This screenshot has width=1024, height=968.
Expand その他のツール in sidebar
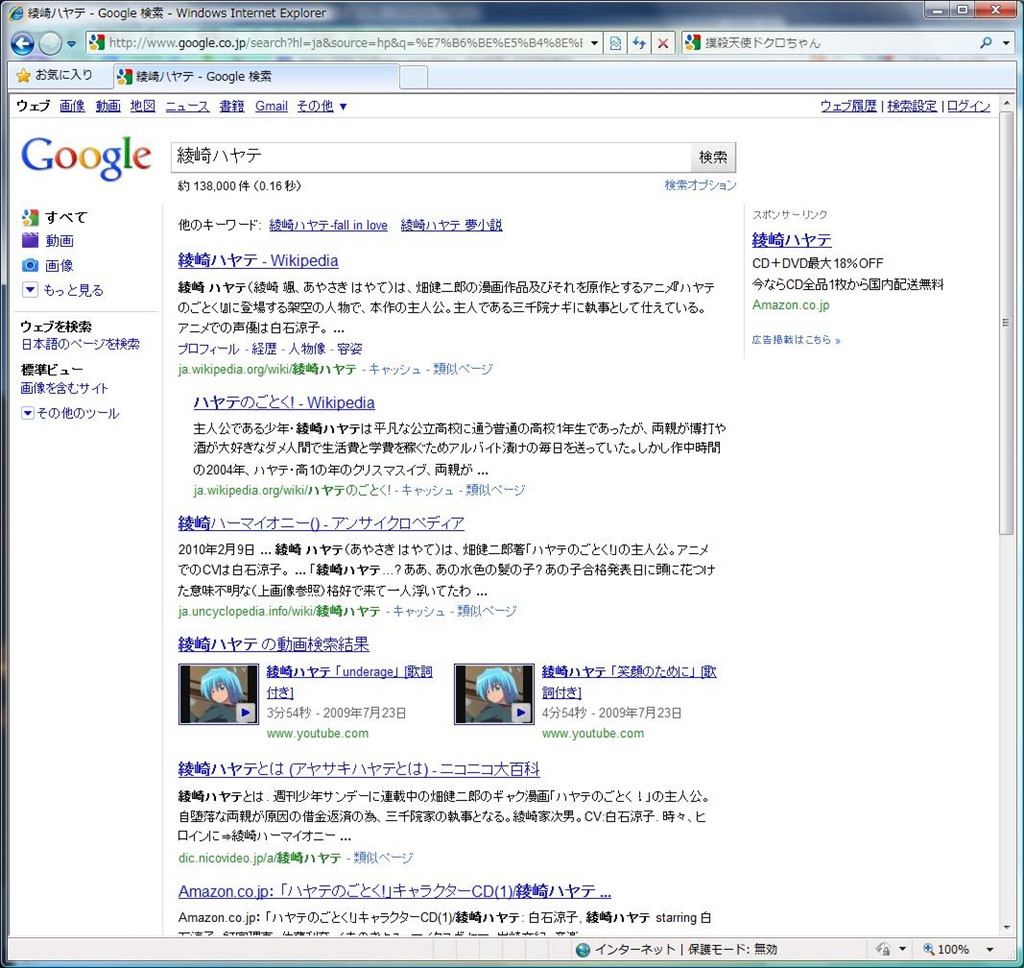point(71,413)
